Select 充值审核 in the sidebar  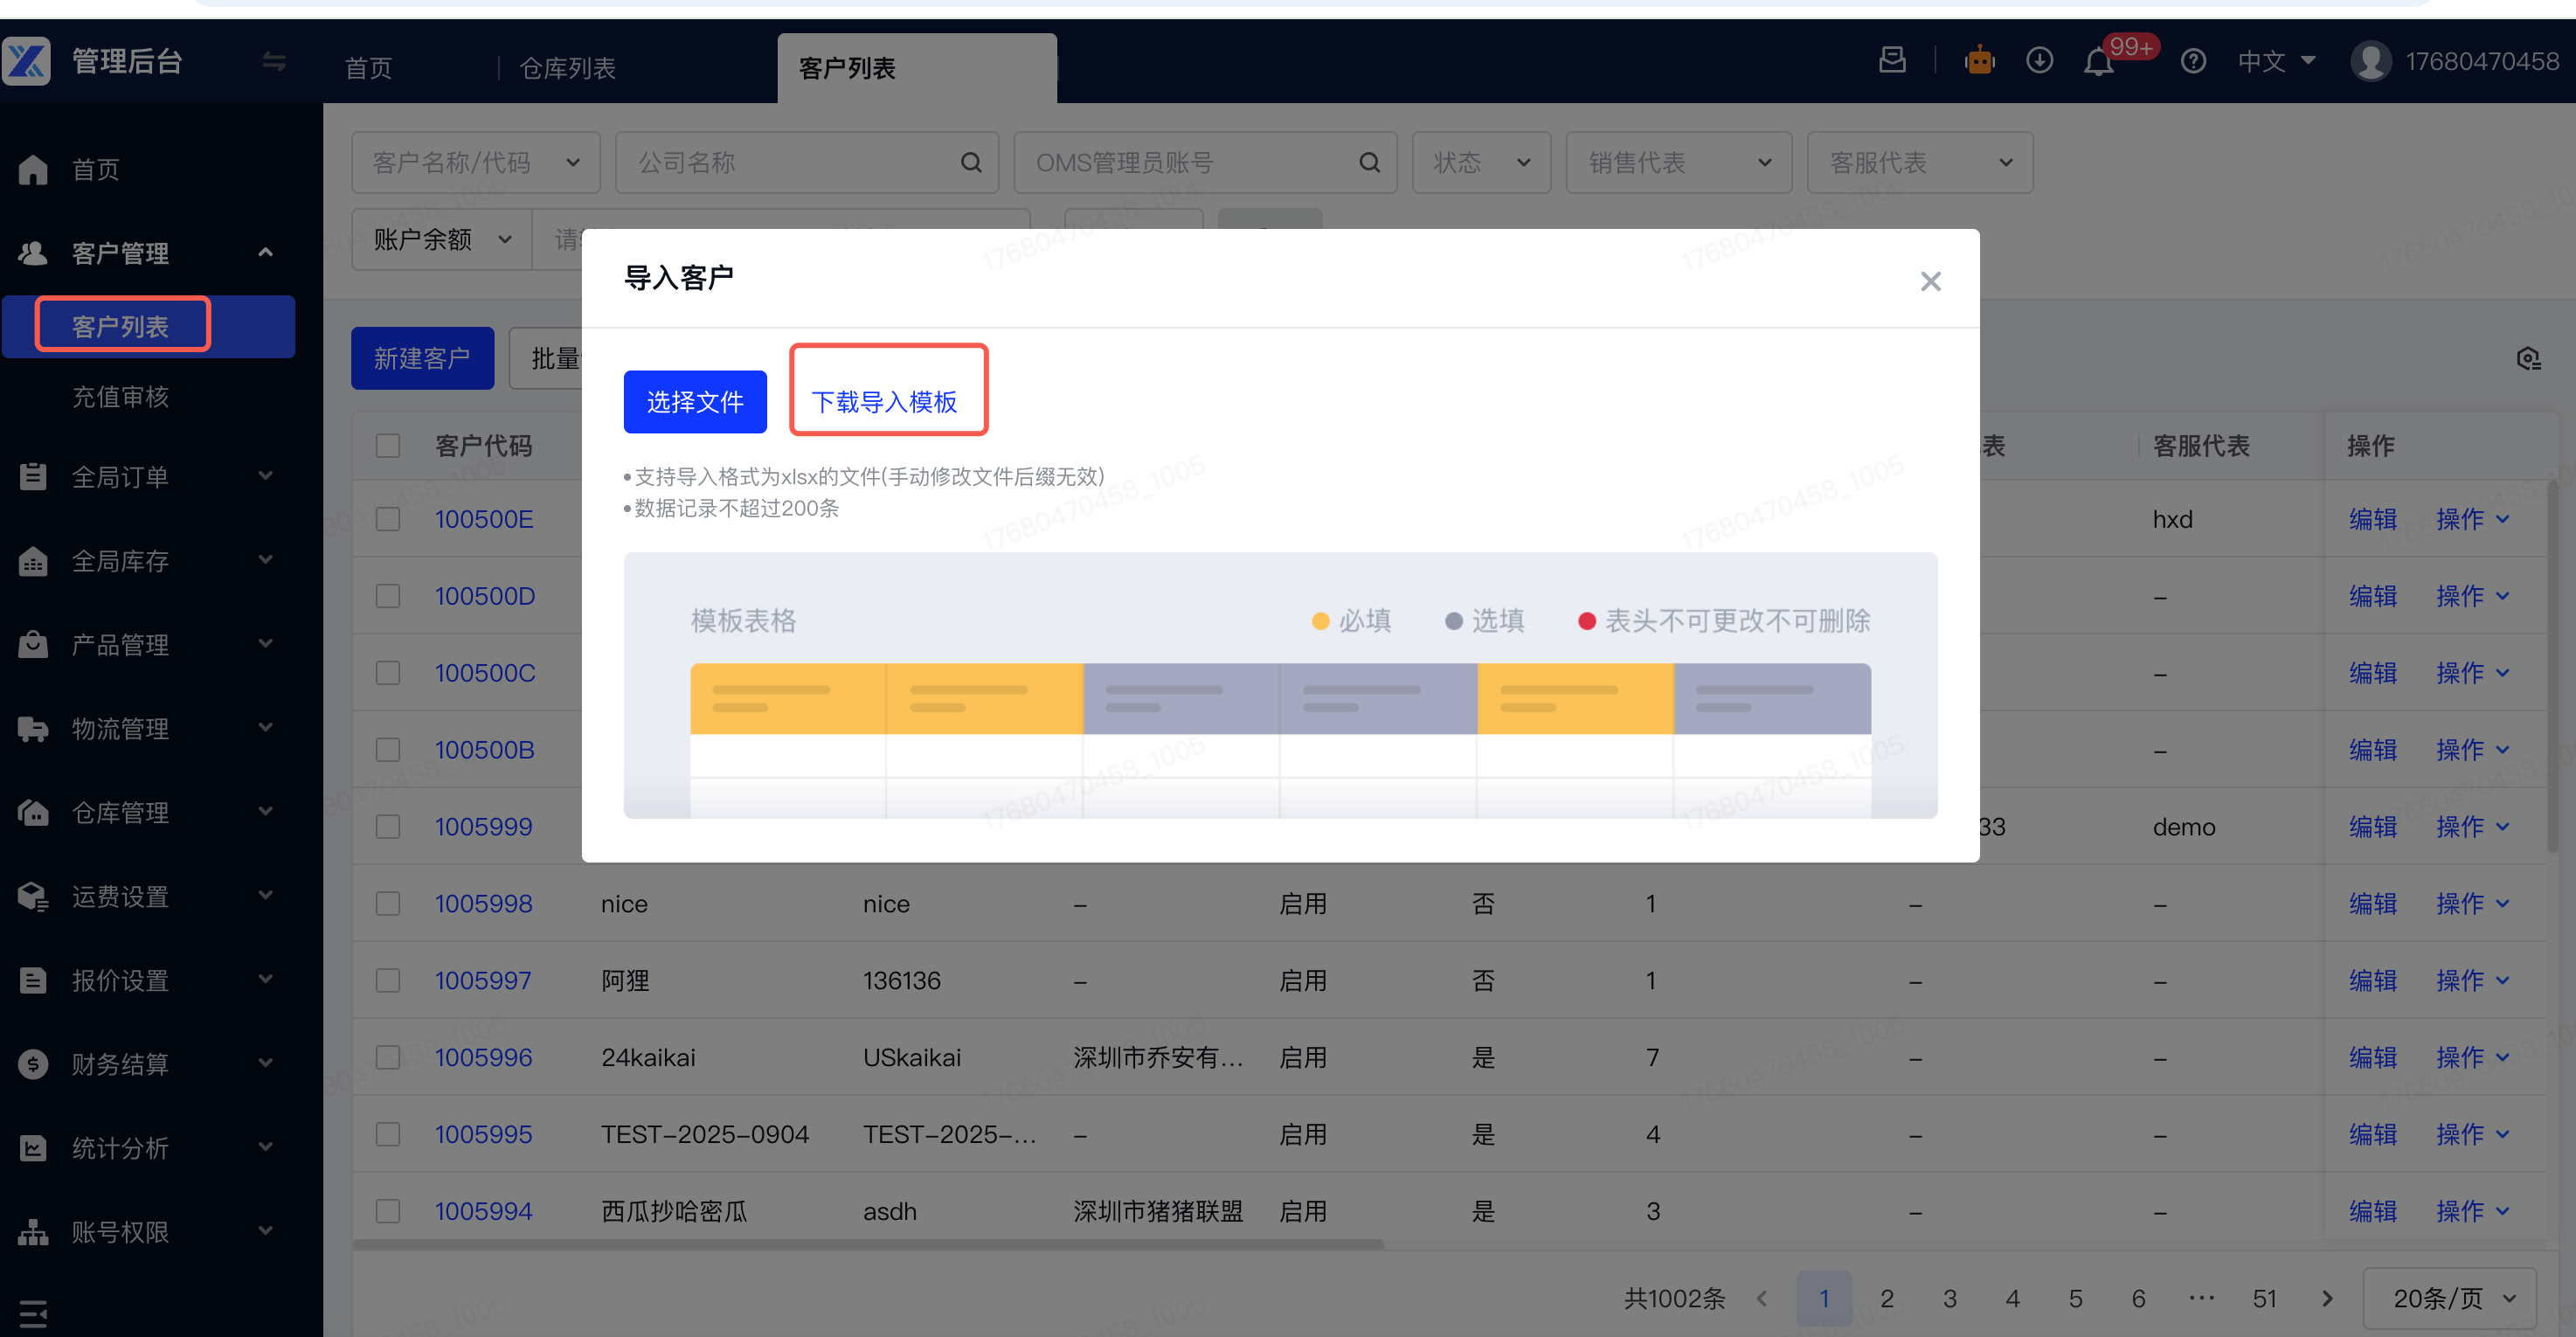point(120,397)
